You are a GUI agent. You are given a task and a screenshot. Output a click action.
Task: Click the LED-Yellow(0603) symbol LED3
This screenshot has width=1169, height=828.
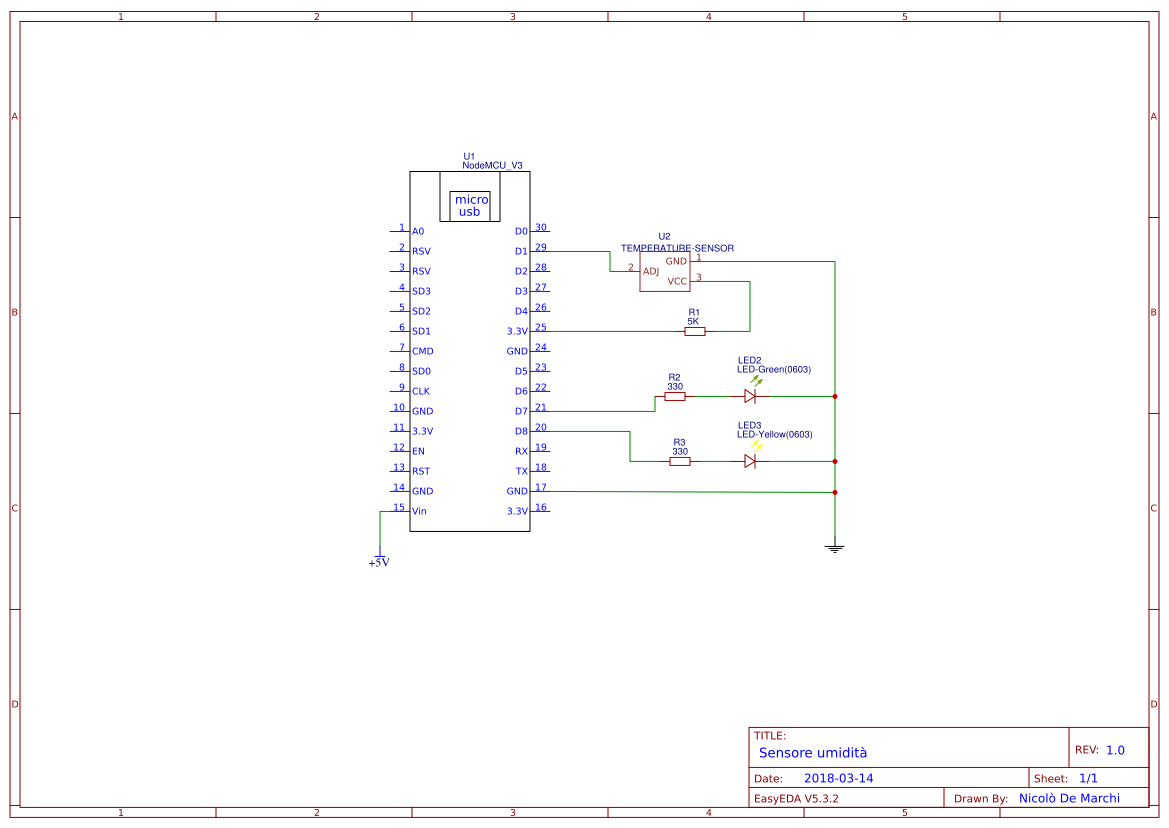tap(750, 462)
